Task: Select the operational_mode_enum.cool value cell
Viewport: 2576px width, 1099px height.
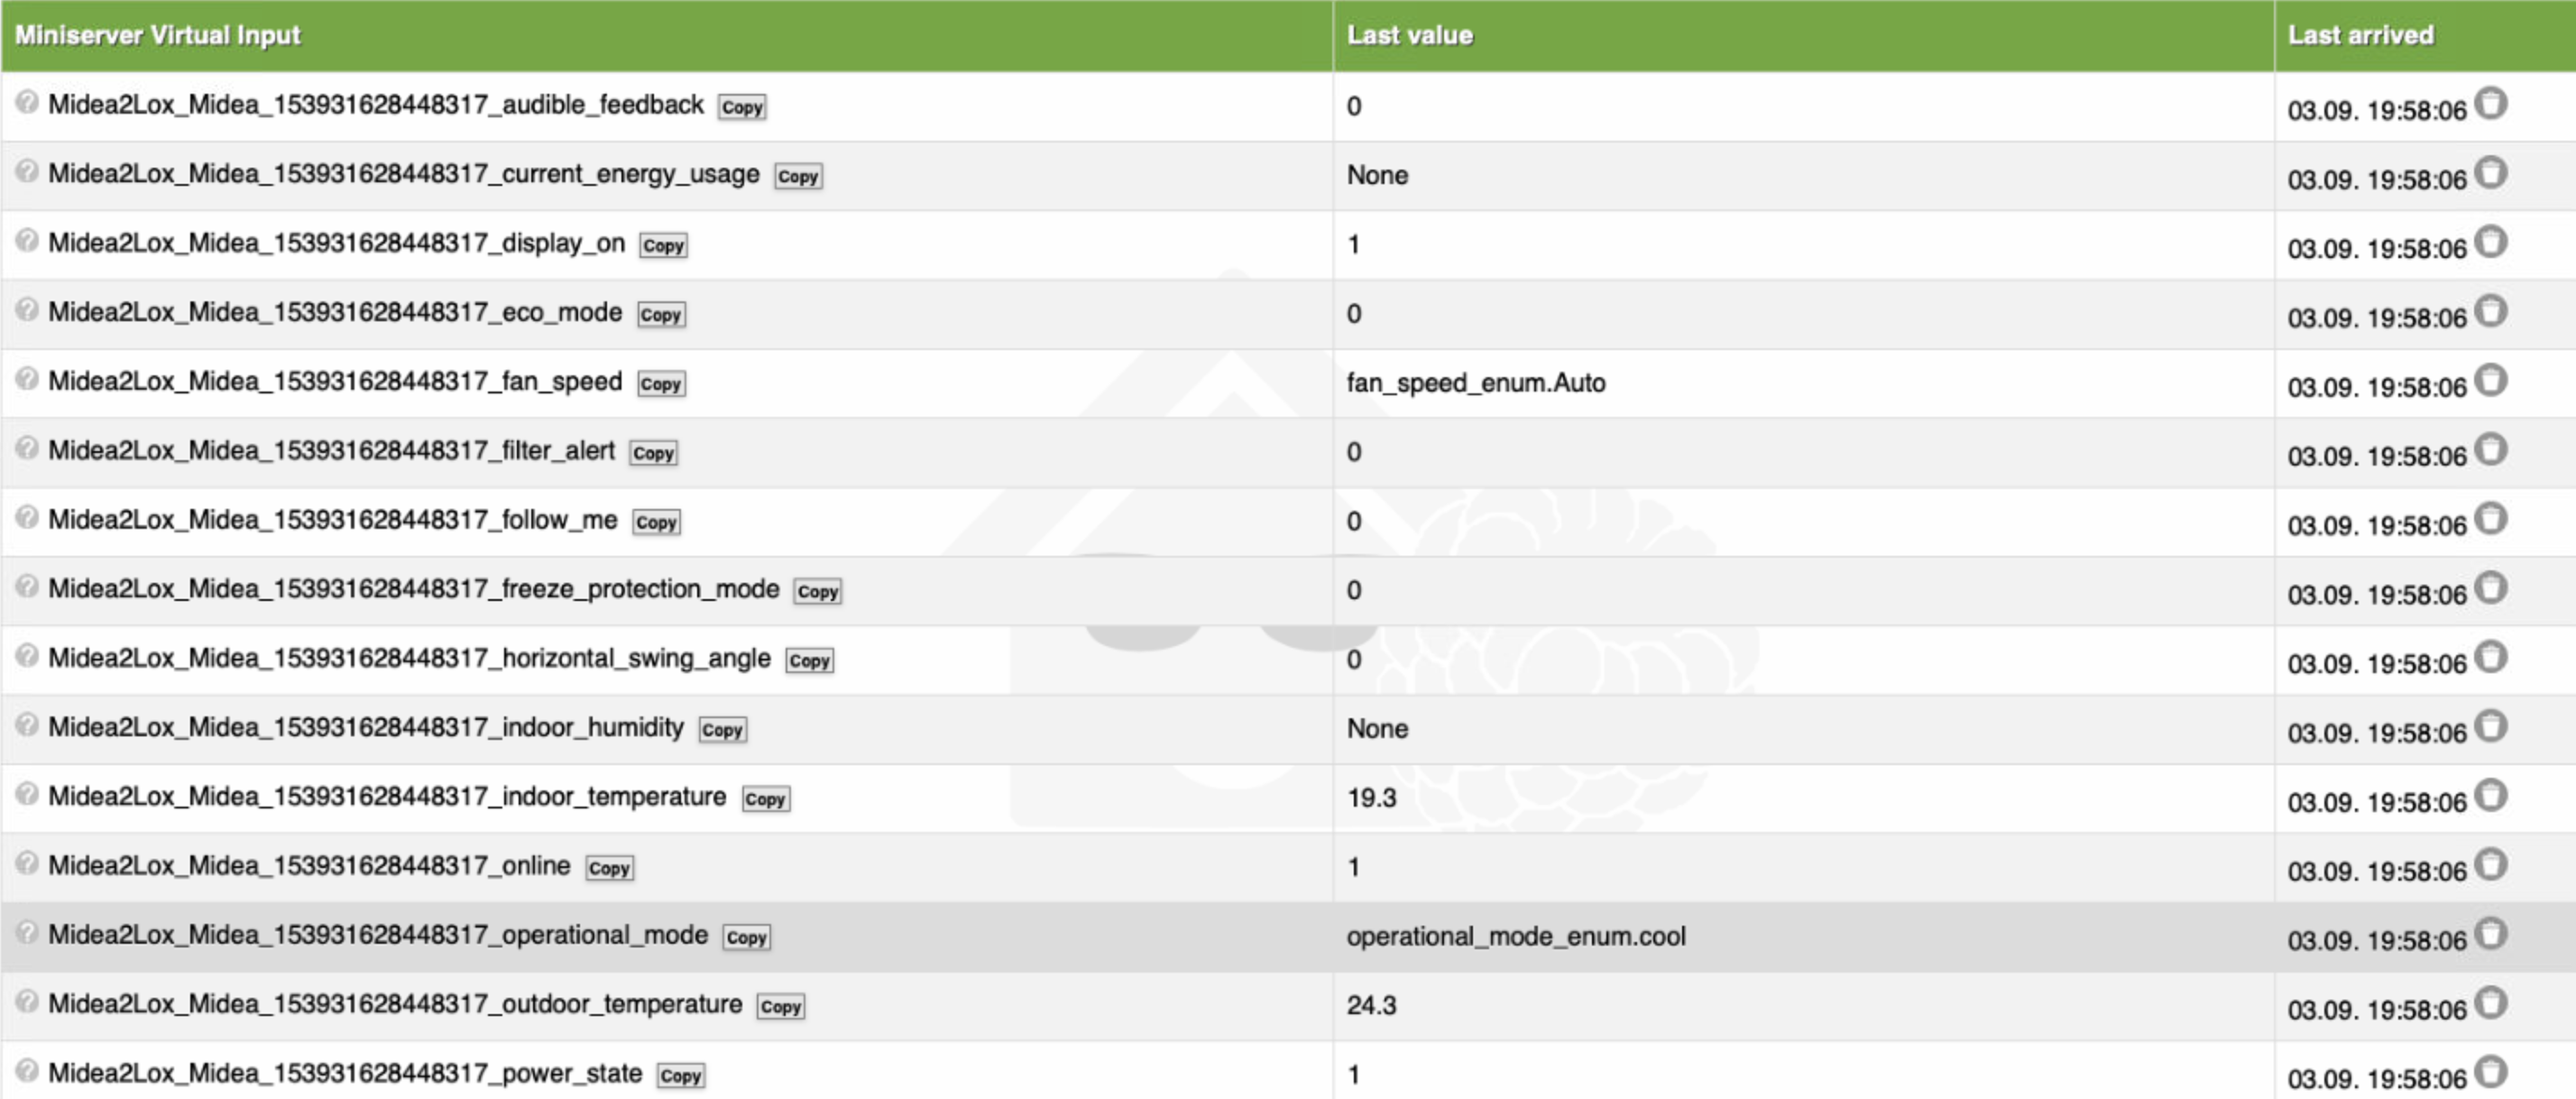Action: coord(1515,937)
